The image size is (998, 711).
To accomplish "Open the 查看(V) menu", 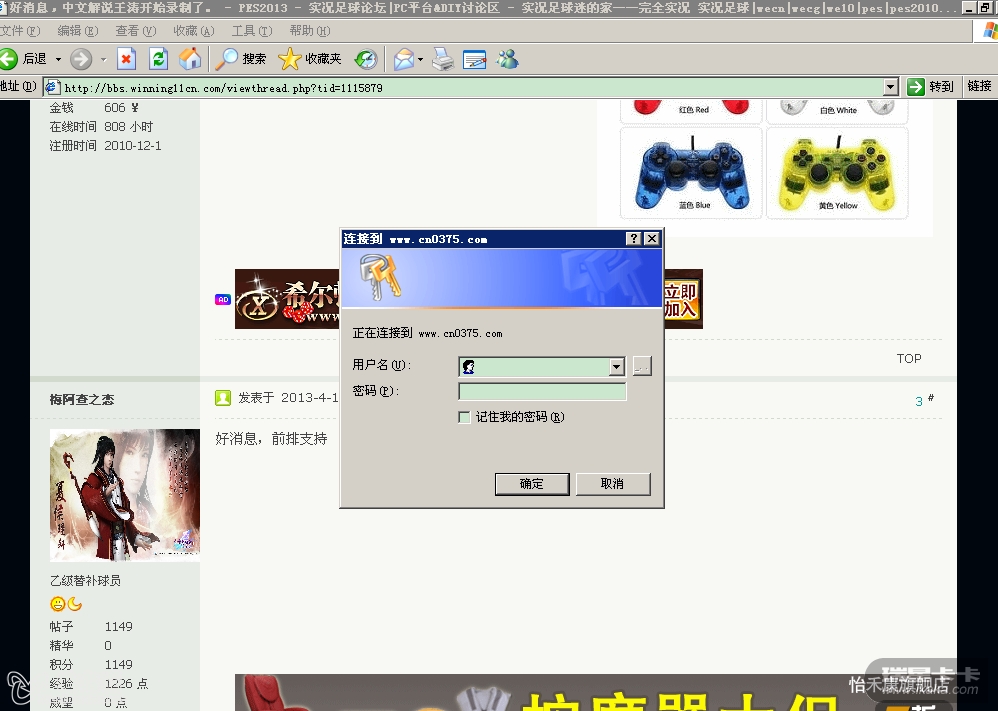I will click(134, 31).
